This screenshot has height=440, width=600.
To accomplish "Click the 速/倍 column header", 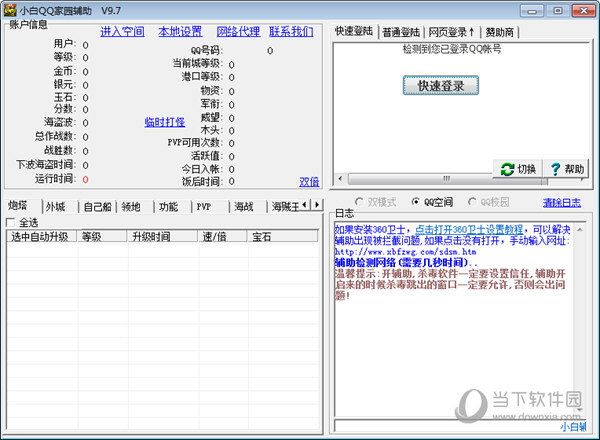I will coord(223,236).
